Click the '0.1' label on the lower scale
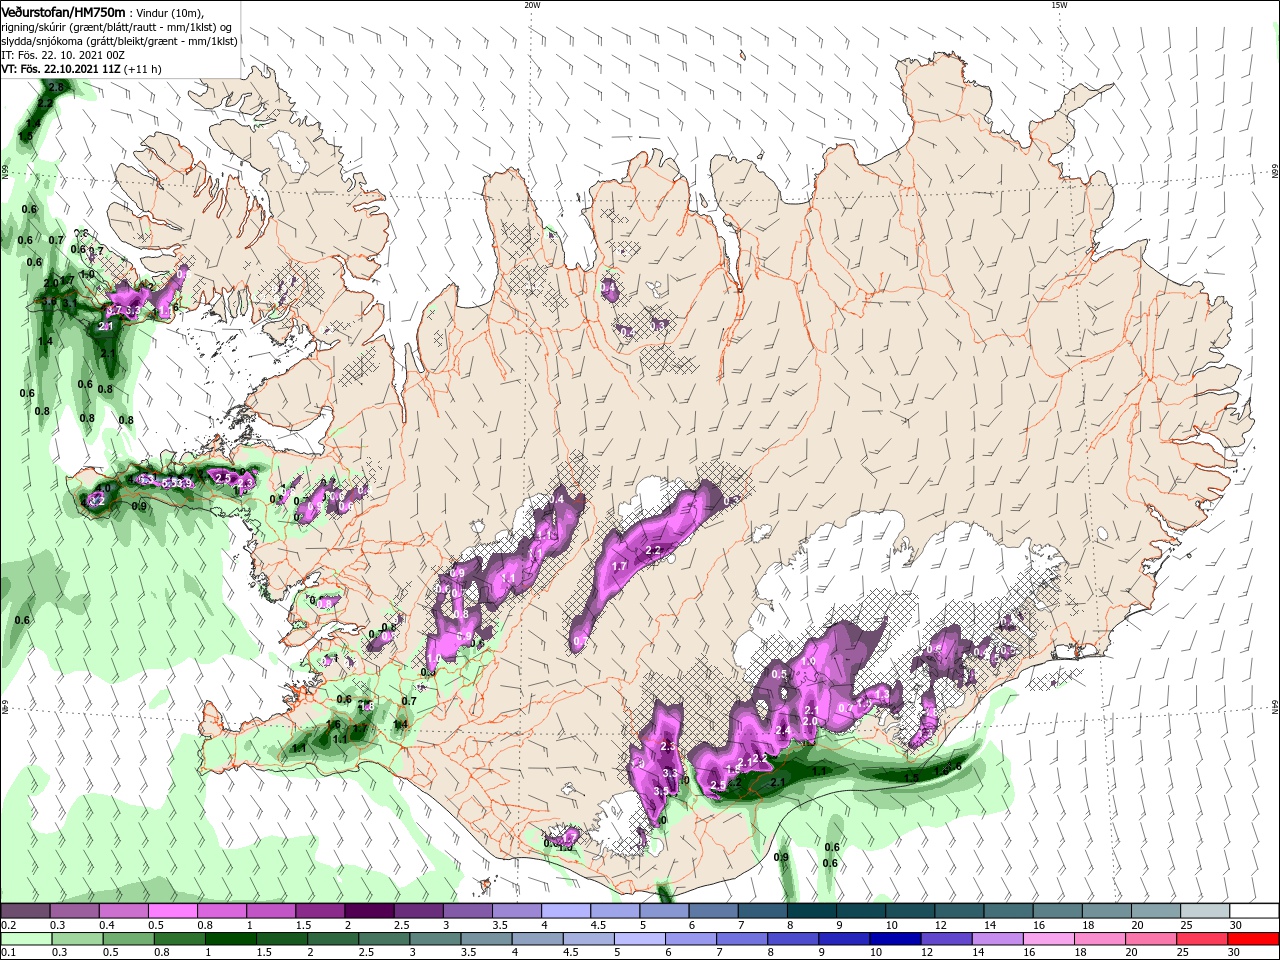Viewport: 1280px width, 960px height. click(8, 953)
